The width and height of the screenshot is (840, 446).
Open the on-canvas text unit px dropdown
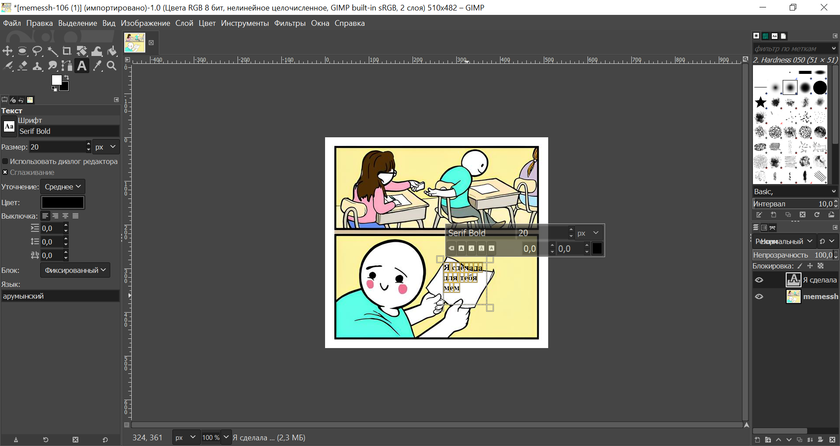(588, 233)
